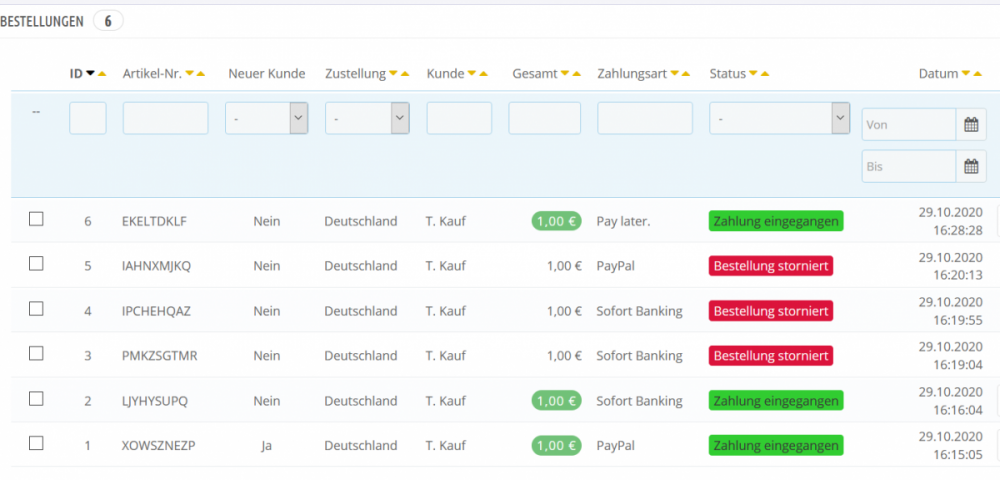The image size is (1000, 480).
Task: Sort Datum ascending arrow
Action: tap(977, 73)
